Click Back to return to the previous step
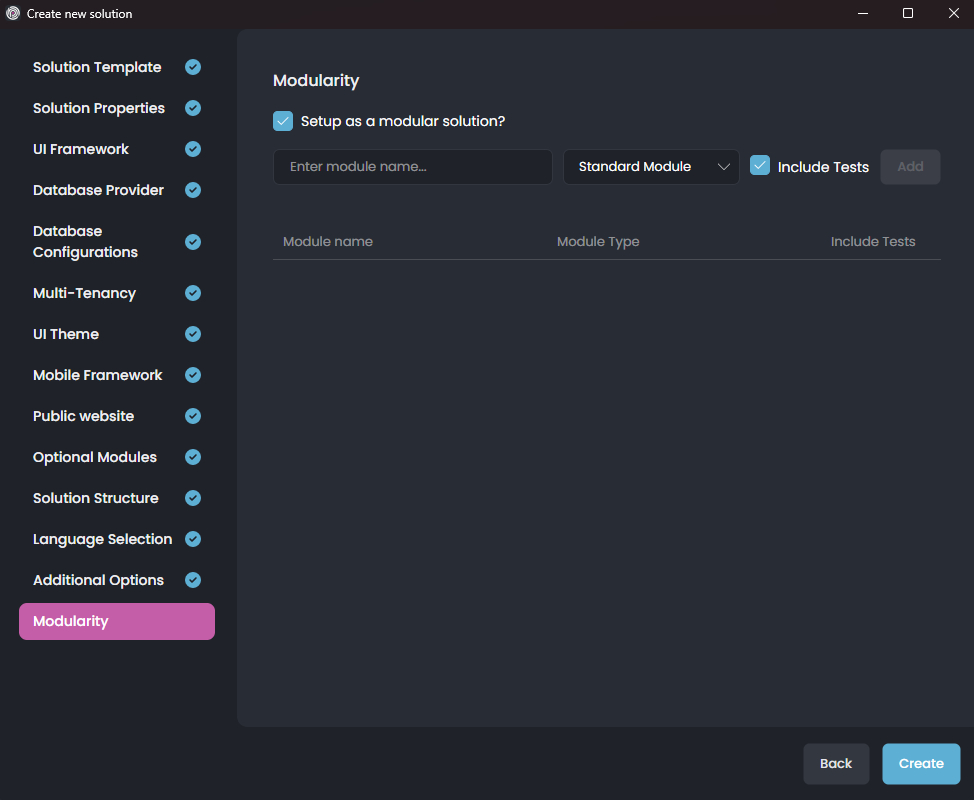This screenshot has width=974, height=800. [836, 763]
